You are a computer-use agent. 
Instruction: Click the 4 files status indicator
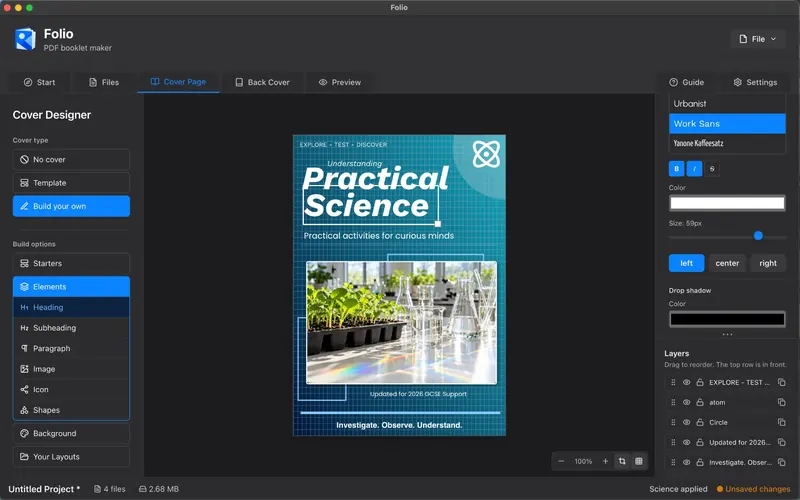pyautogui.click(x=110, y=489)
